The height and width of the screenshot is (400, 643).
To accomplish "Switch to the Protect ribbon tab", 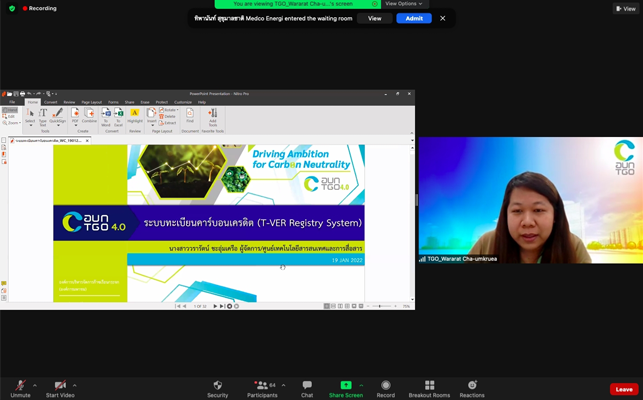I will pos(162,102).
